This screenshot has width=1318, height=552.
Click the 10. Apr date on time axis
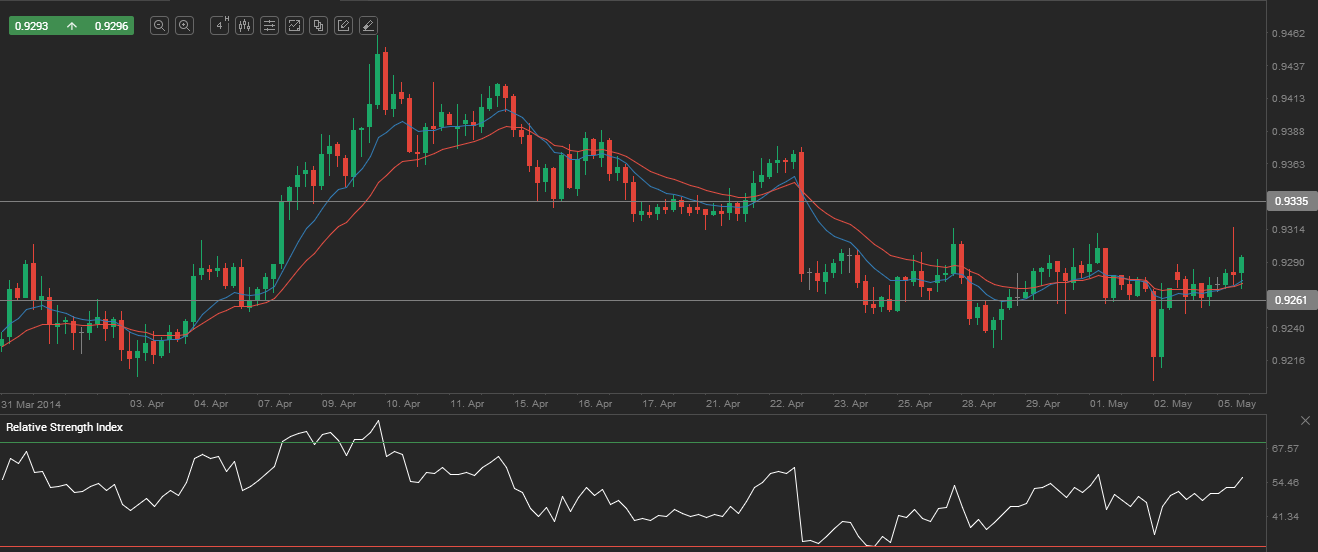[x=402, y=404]
